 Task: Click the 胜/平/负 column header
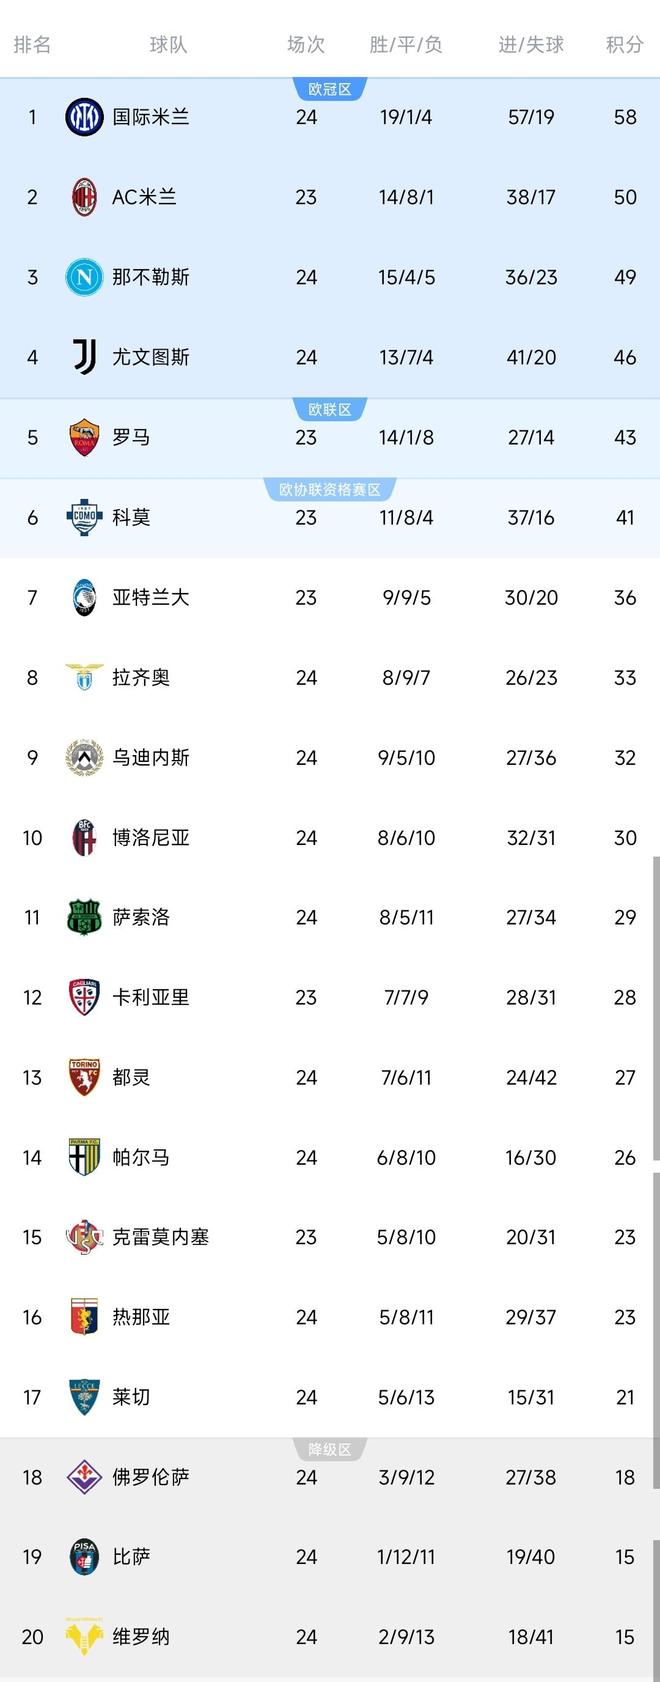[406, 44]
